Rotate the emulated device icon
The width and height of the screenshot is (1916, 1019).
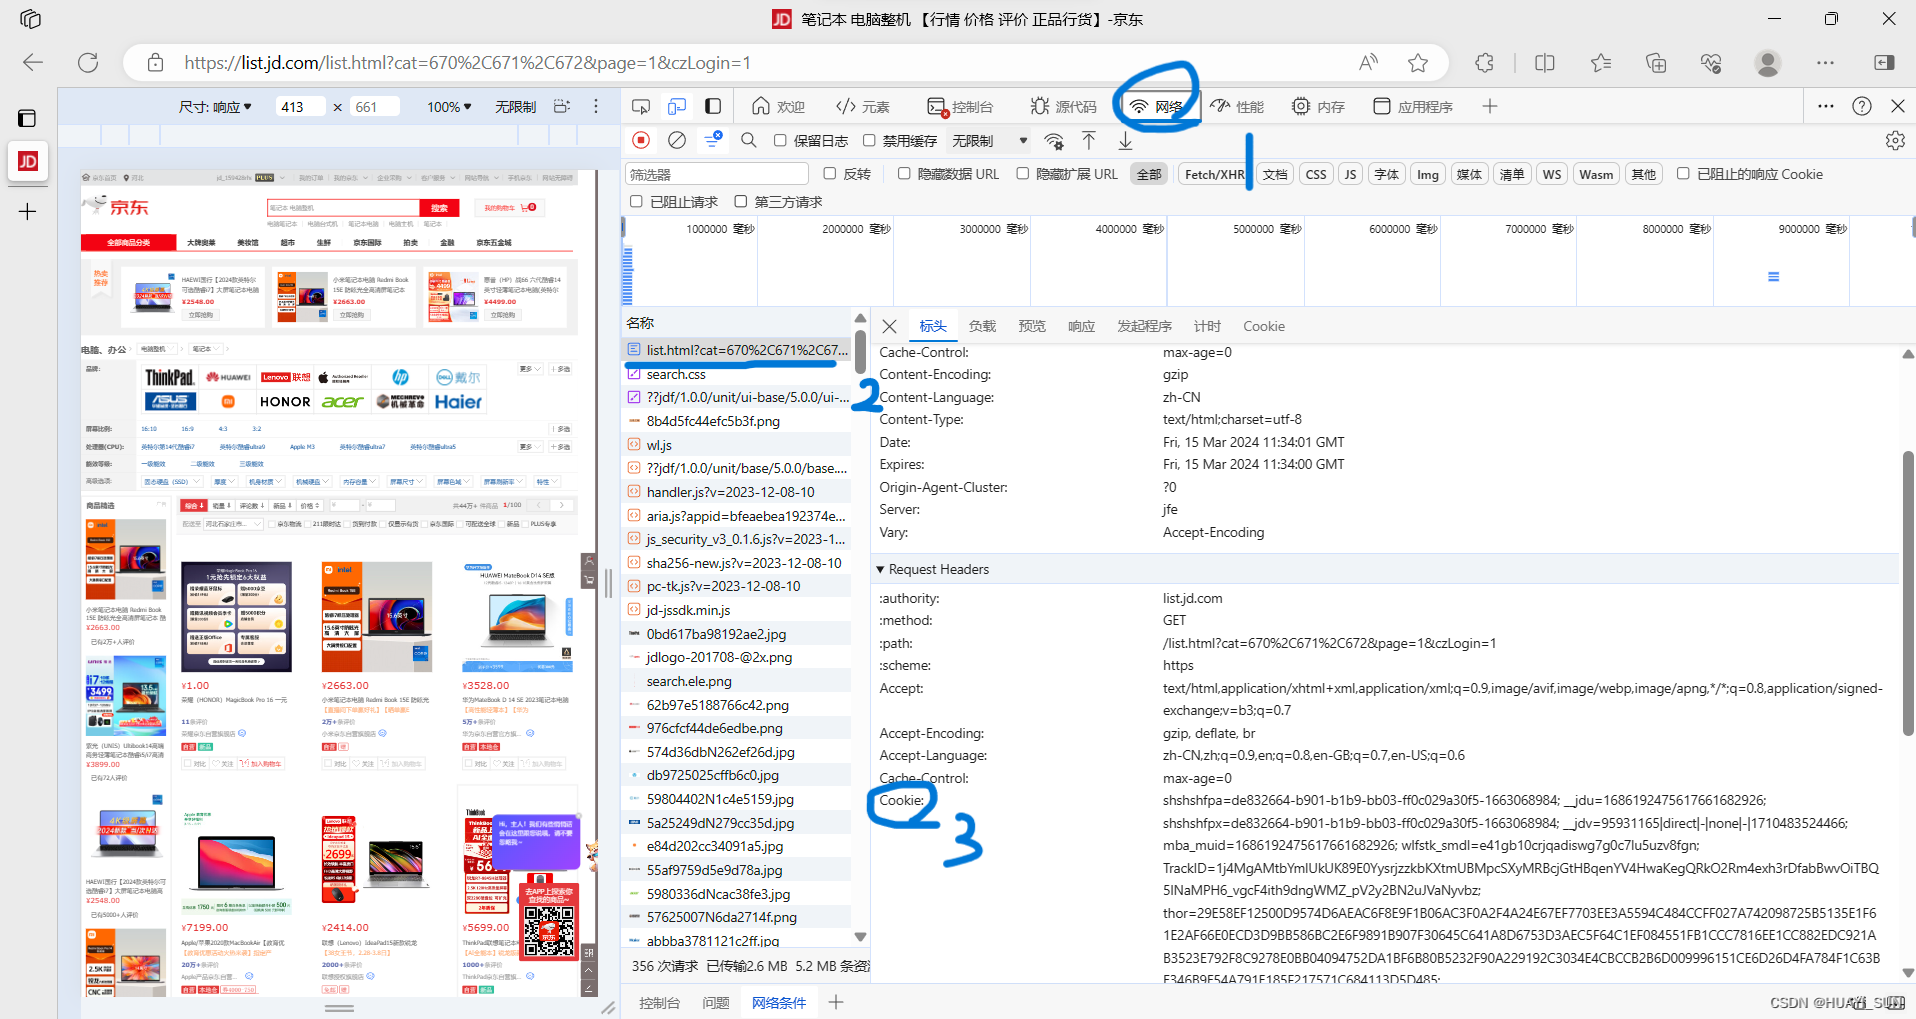[562, 106]
